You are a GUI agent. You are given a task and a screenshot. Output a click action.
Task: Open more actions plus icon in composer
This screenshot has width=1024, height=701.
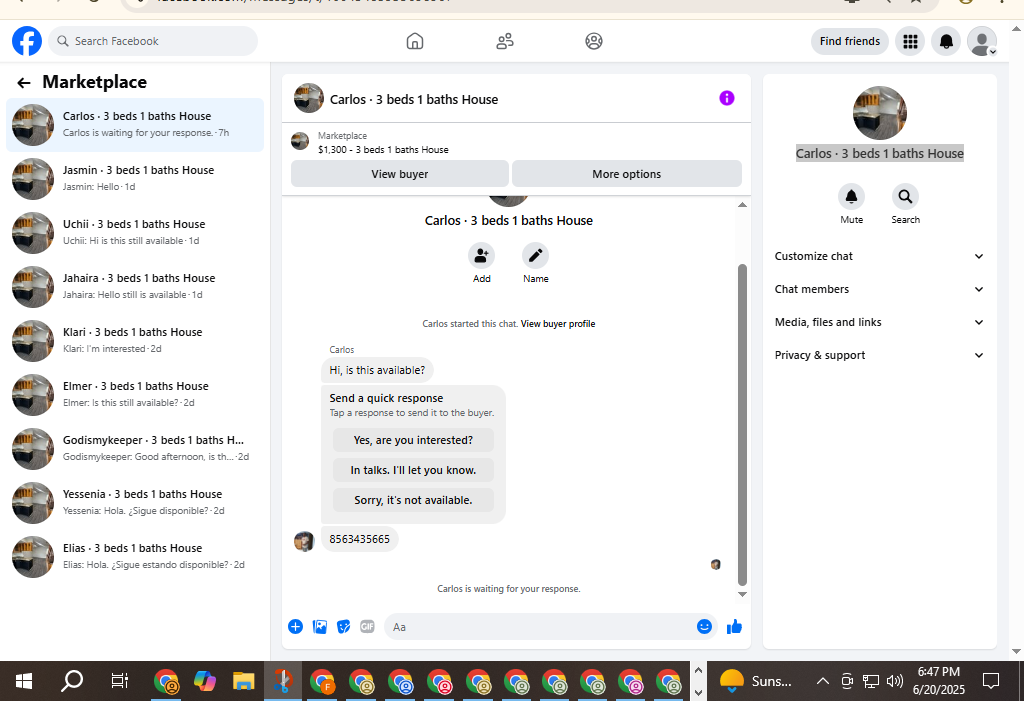pyautogui.click(x=295, y=627)
